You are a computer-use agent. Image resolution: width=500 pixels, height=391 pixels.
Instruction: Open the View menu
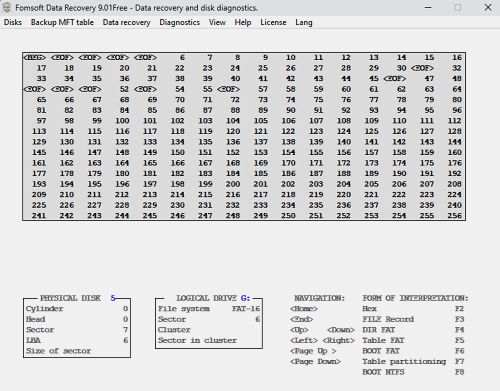click(x=217, y=22)
